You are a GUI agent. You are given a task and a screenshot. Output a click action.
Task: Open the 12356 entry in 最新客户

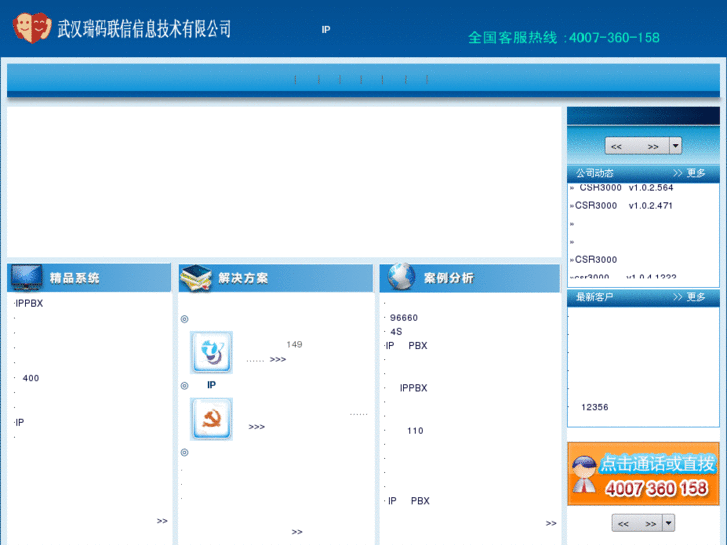click(595, 407)
